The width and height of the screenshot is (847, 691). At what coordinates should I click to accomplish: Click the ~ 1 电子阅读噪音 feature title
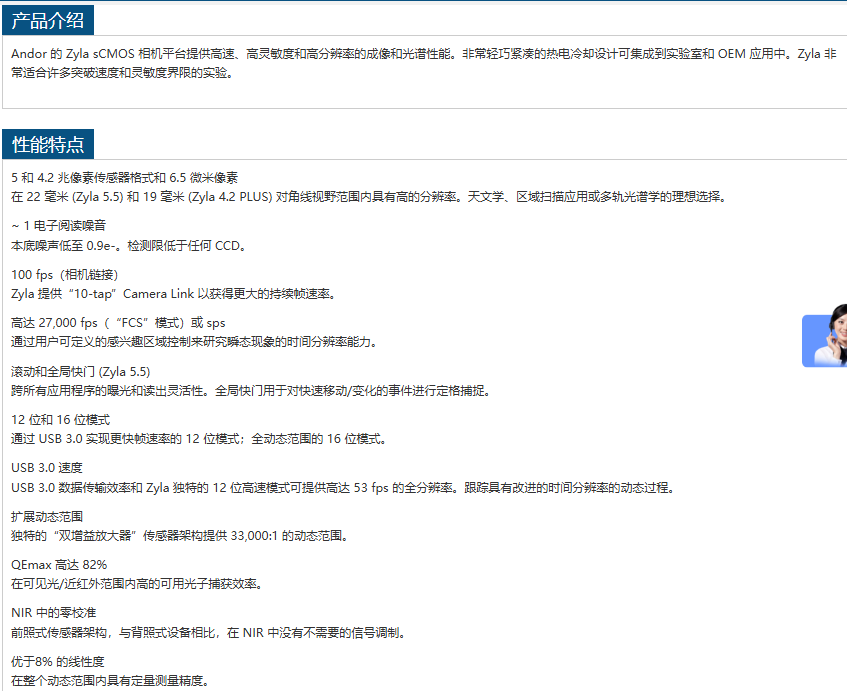pyautogui.click(x=58, y=226)
